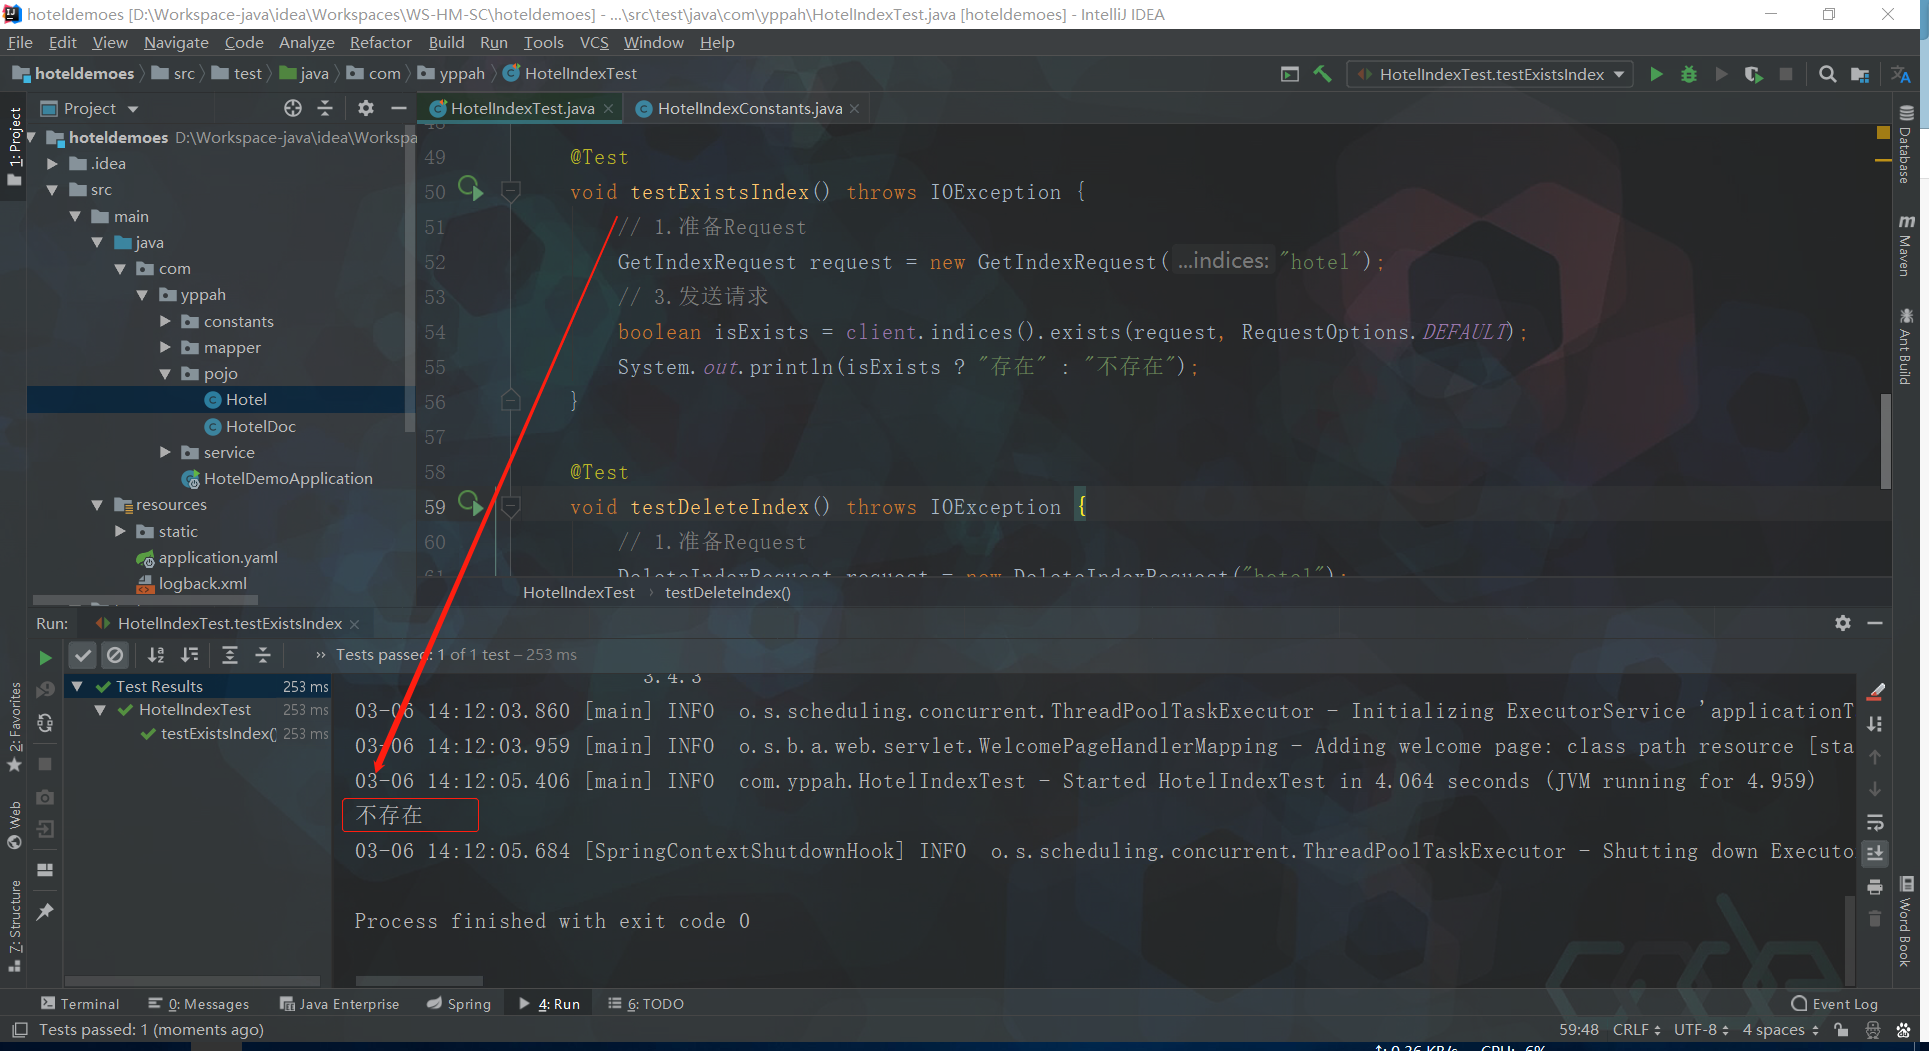Click the console horizontal scrollbar thumb

[419, 981]
